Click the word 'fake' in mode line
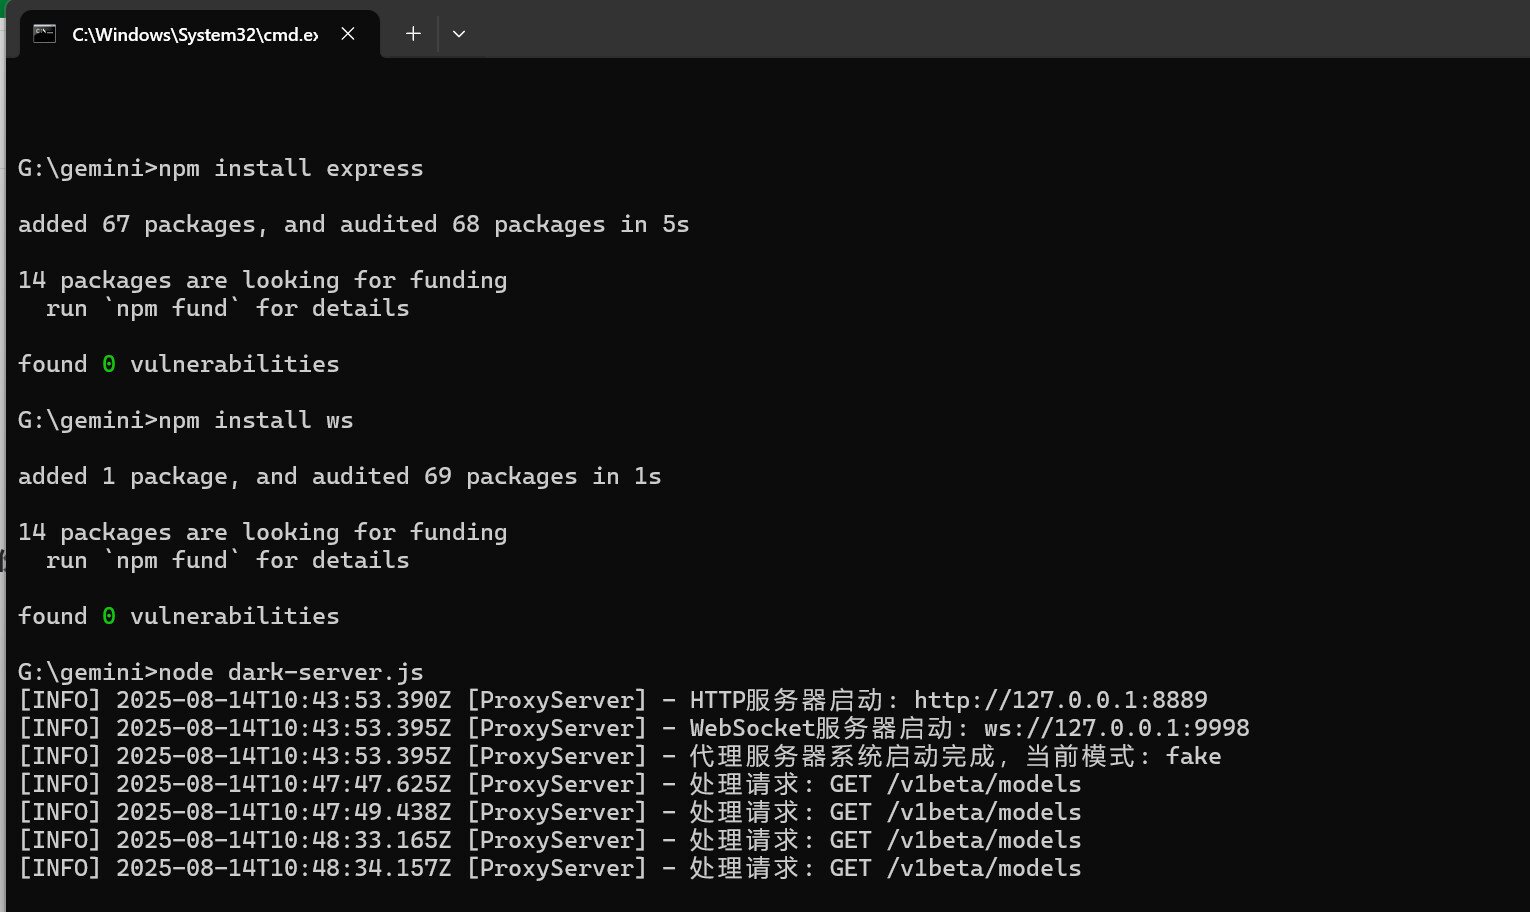This screenshot has width=1530, height=912. [1193, 756]
